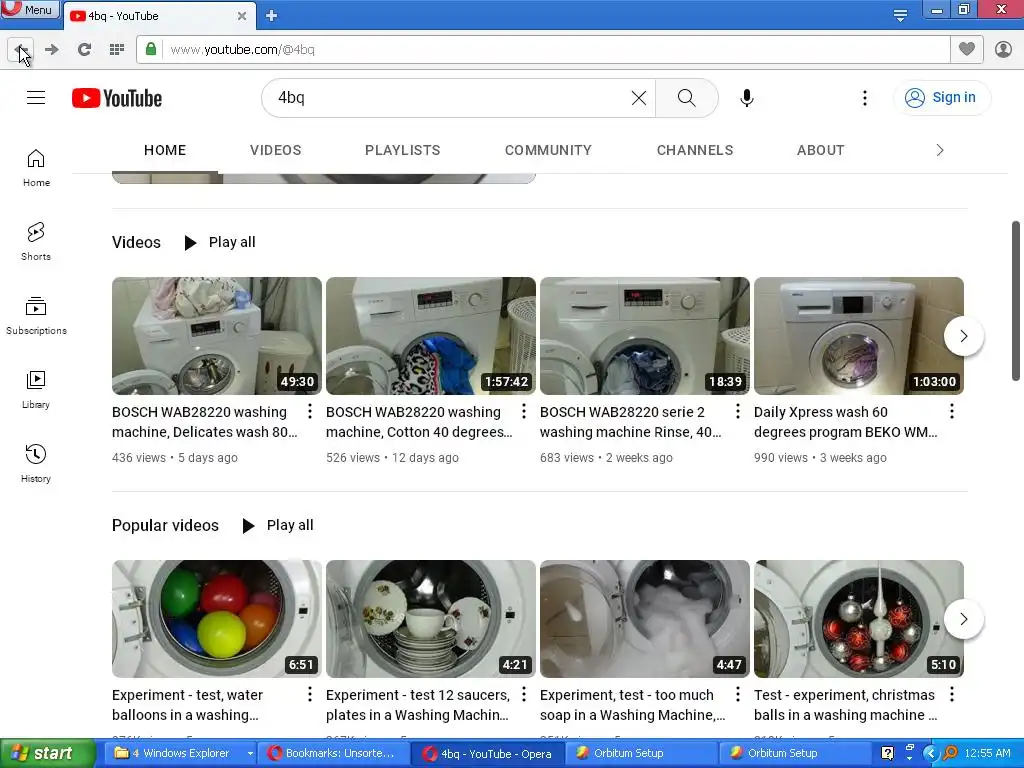Show next videos in the Popular videos row
The image size is (1024, 768).
pyautogui.click(x=963, y=618)
